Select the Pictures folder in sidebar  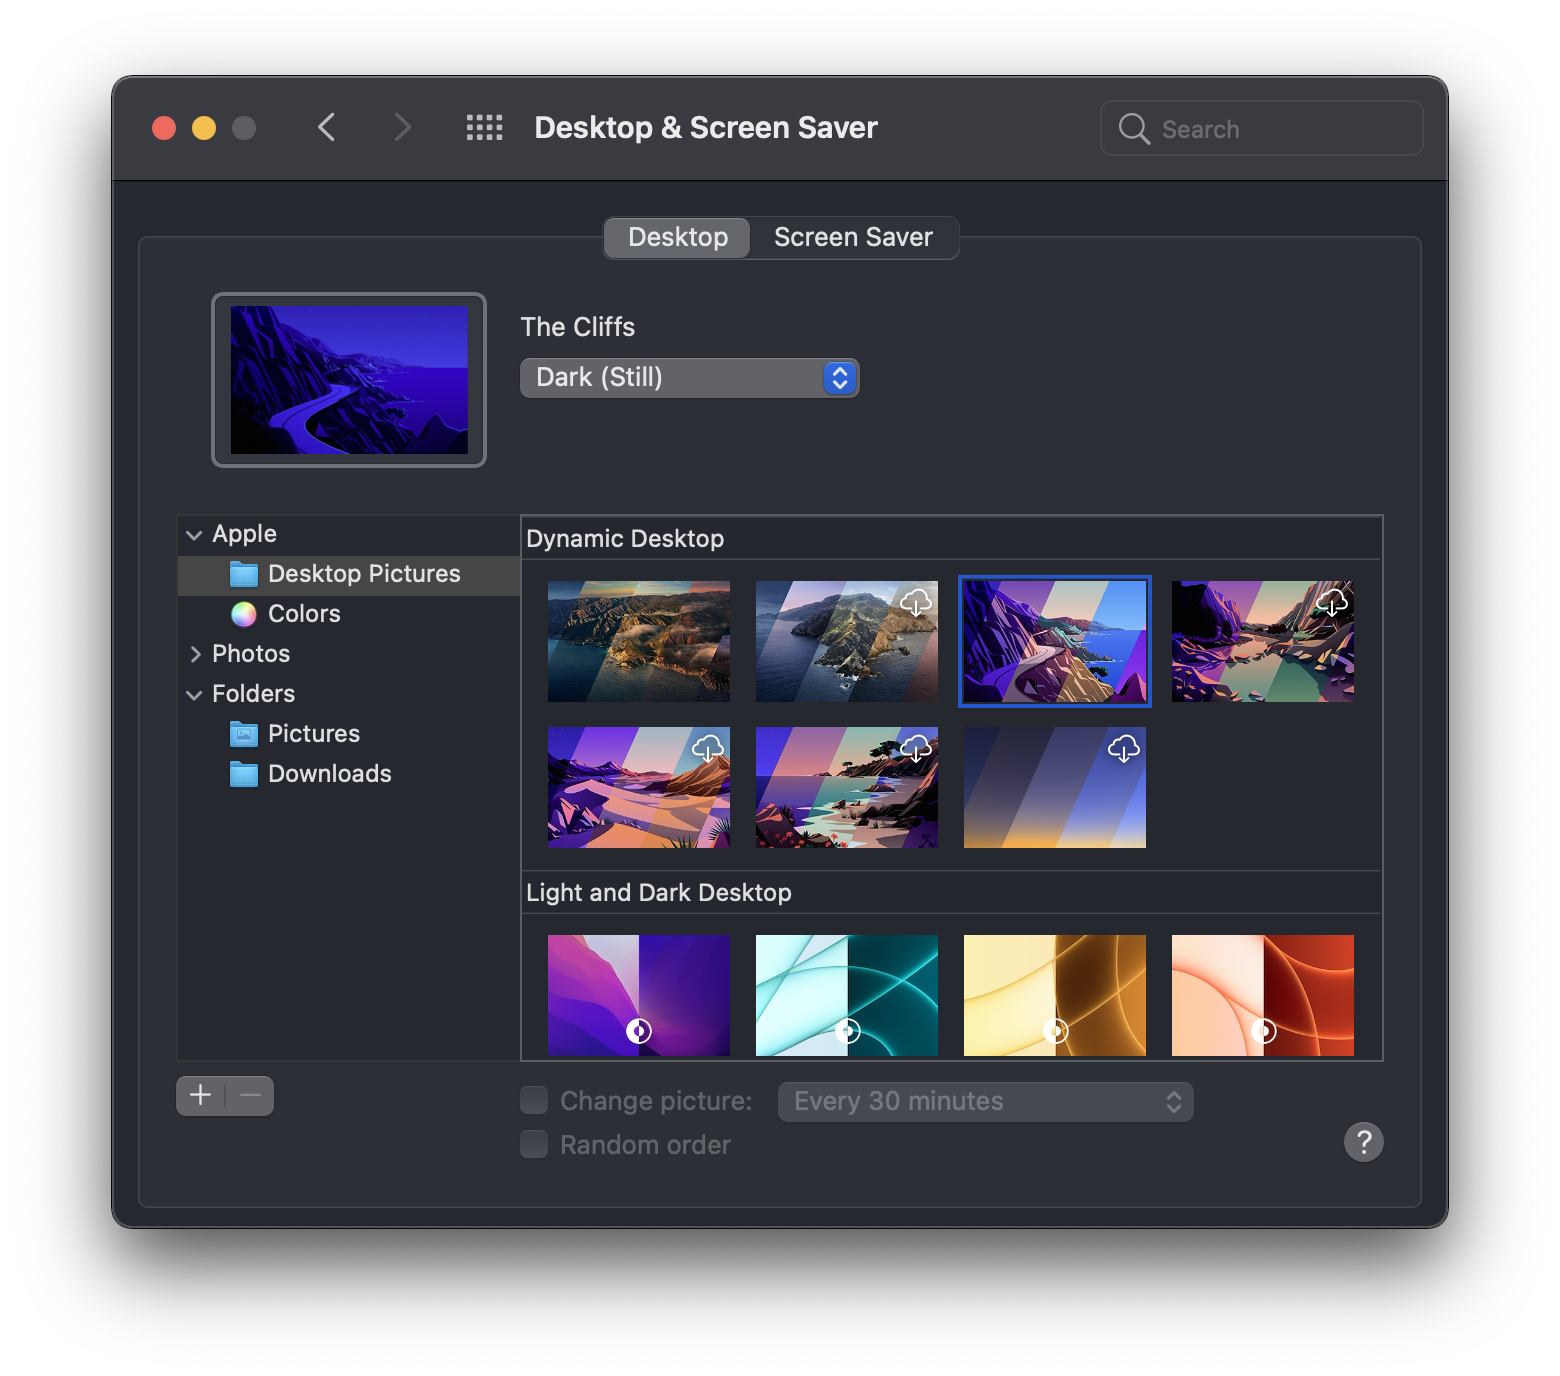click(x=349, y=734)
